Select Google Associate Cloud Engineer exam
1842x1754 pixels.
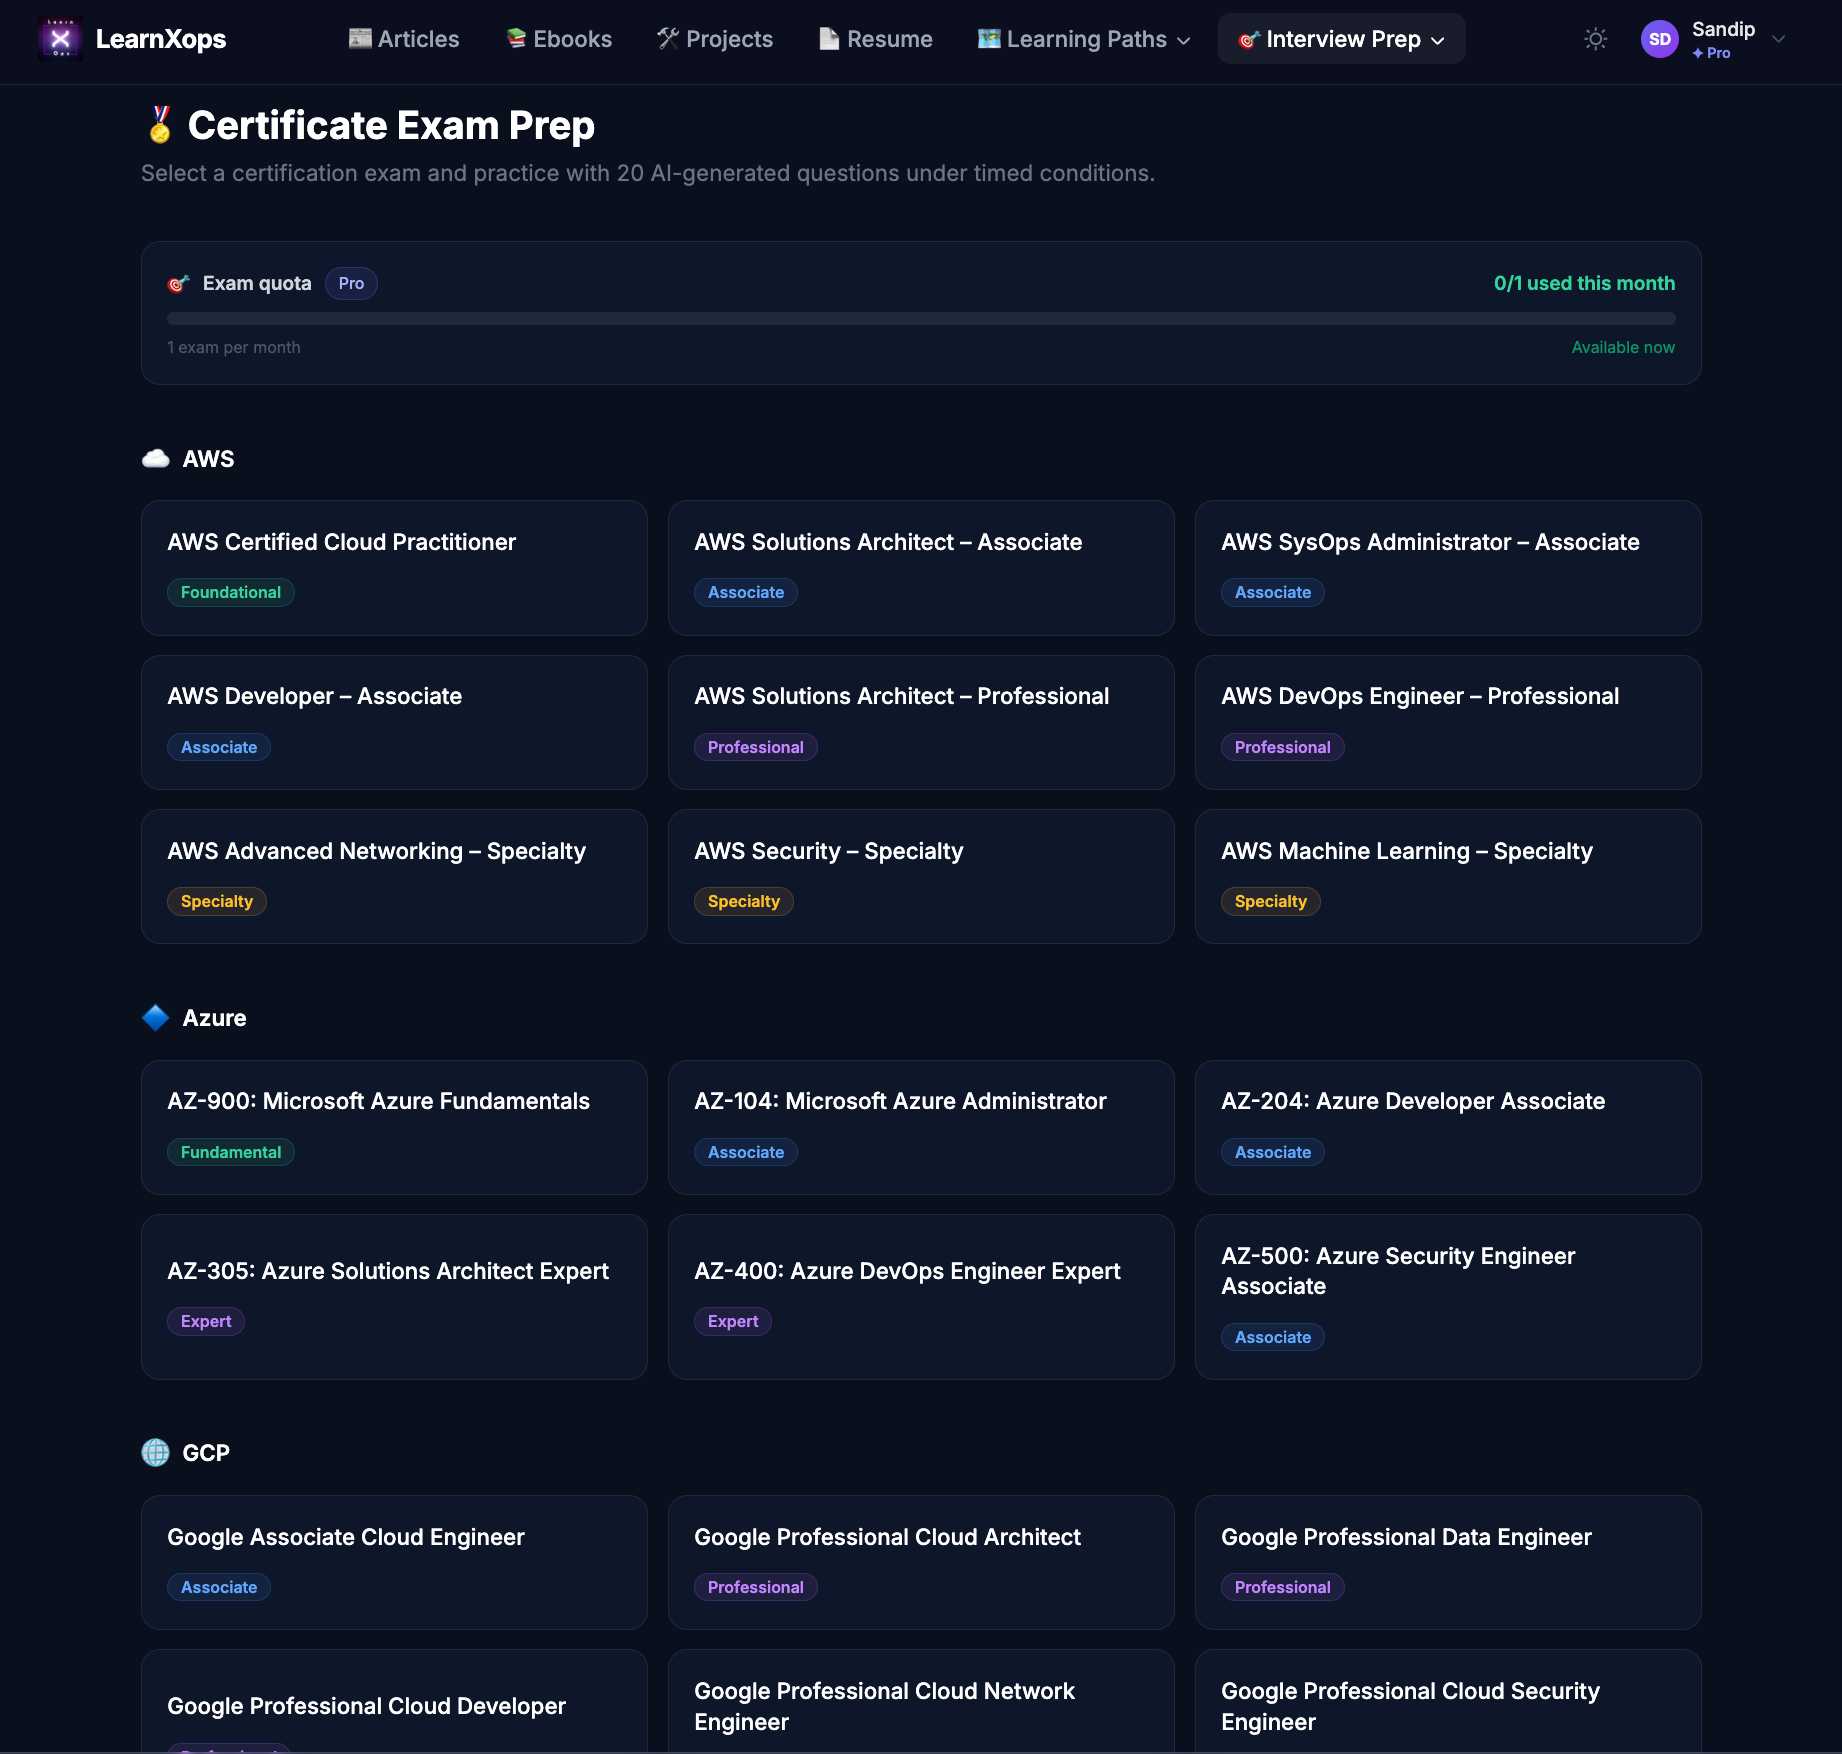pos(394,1563)
